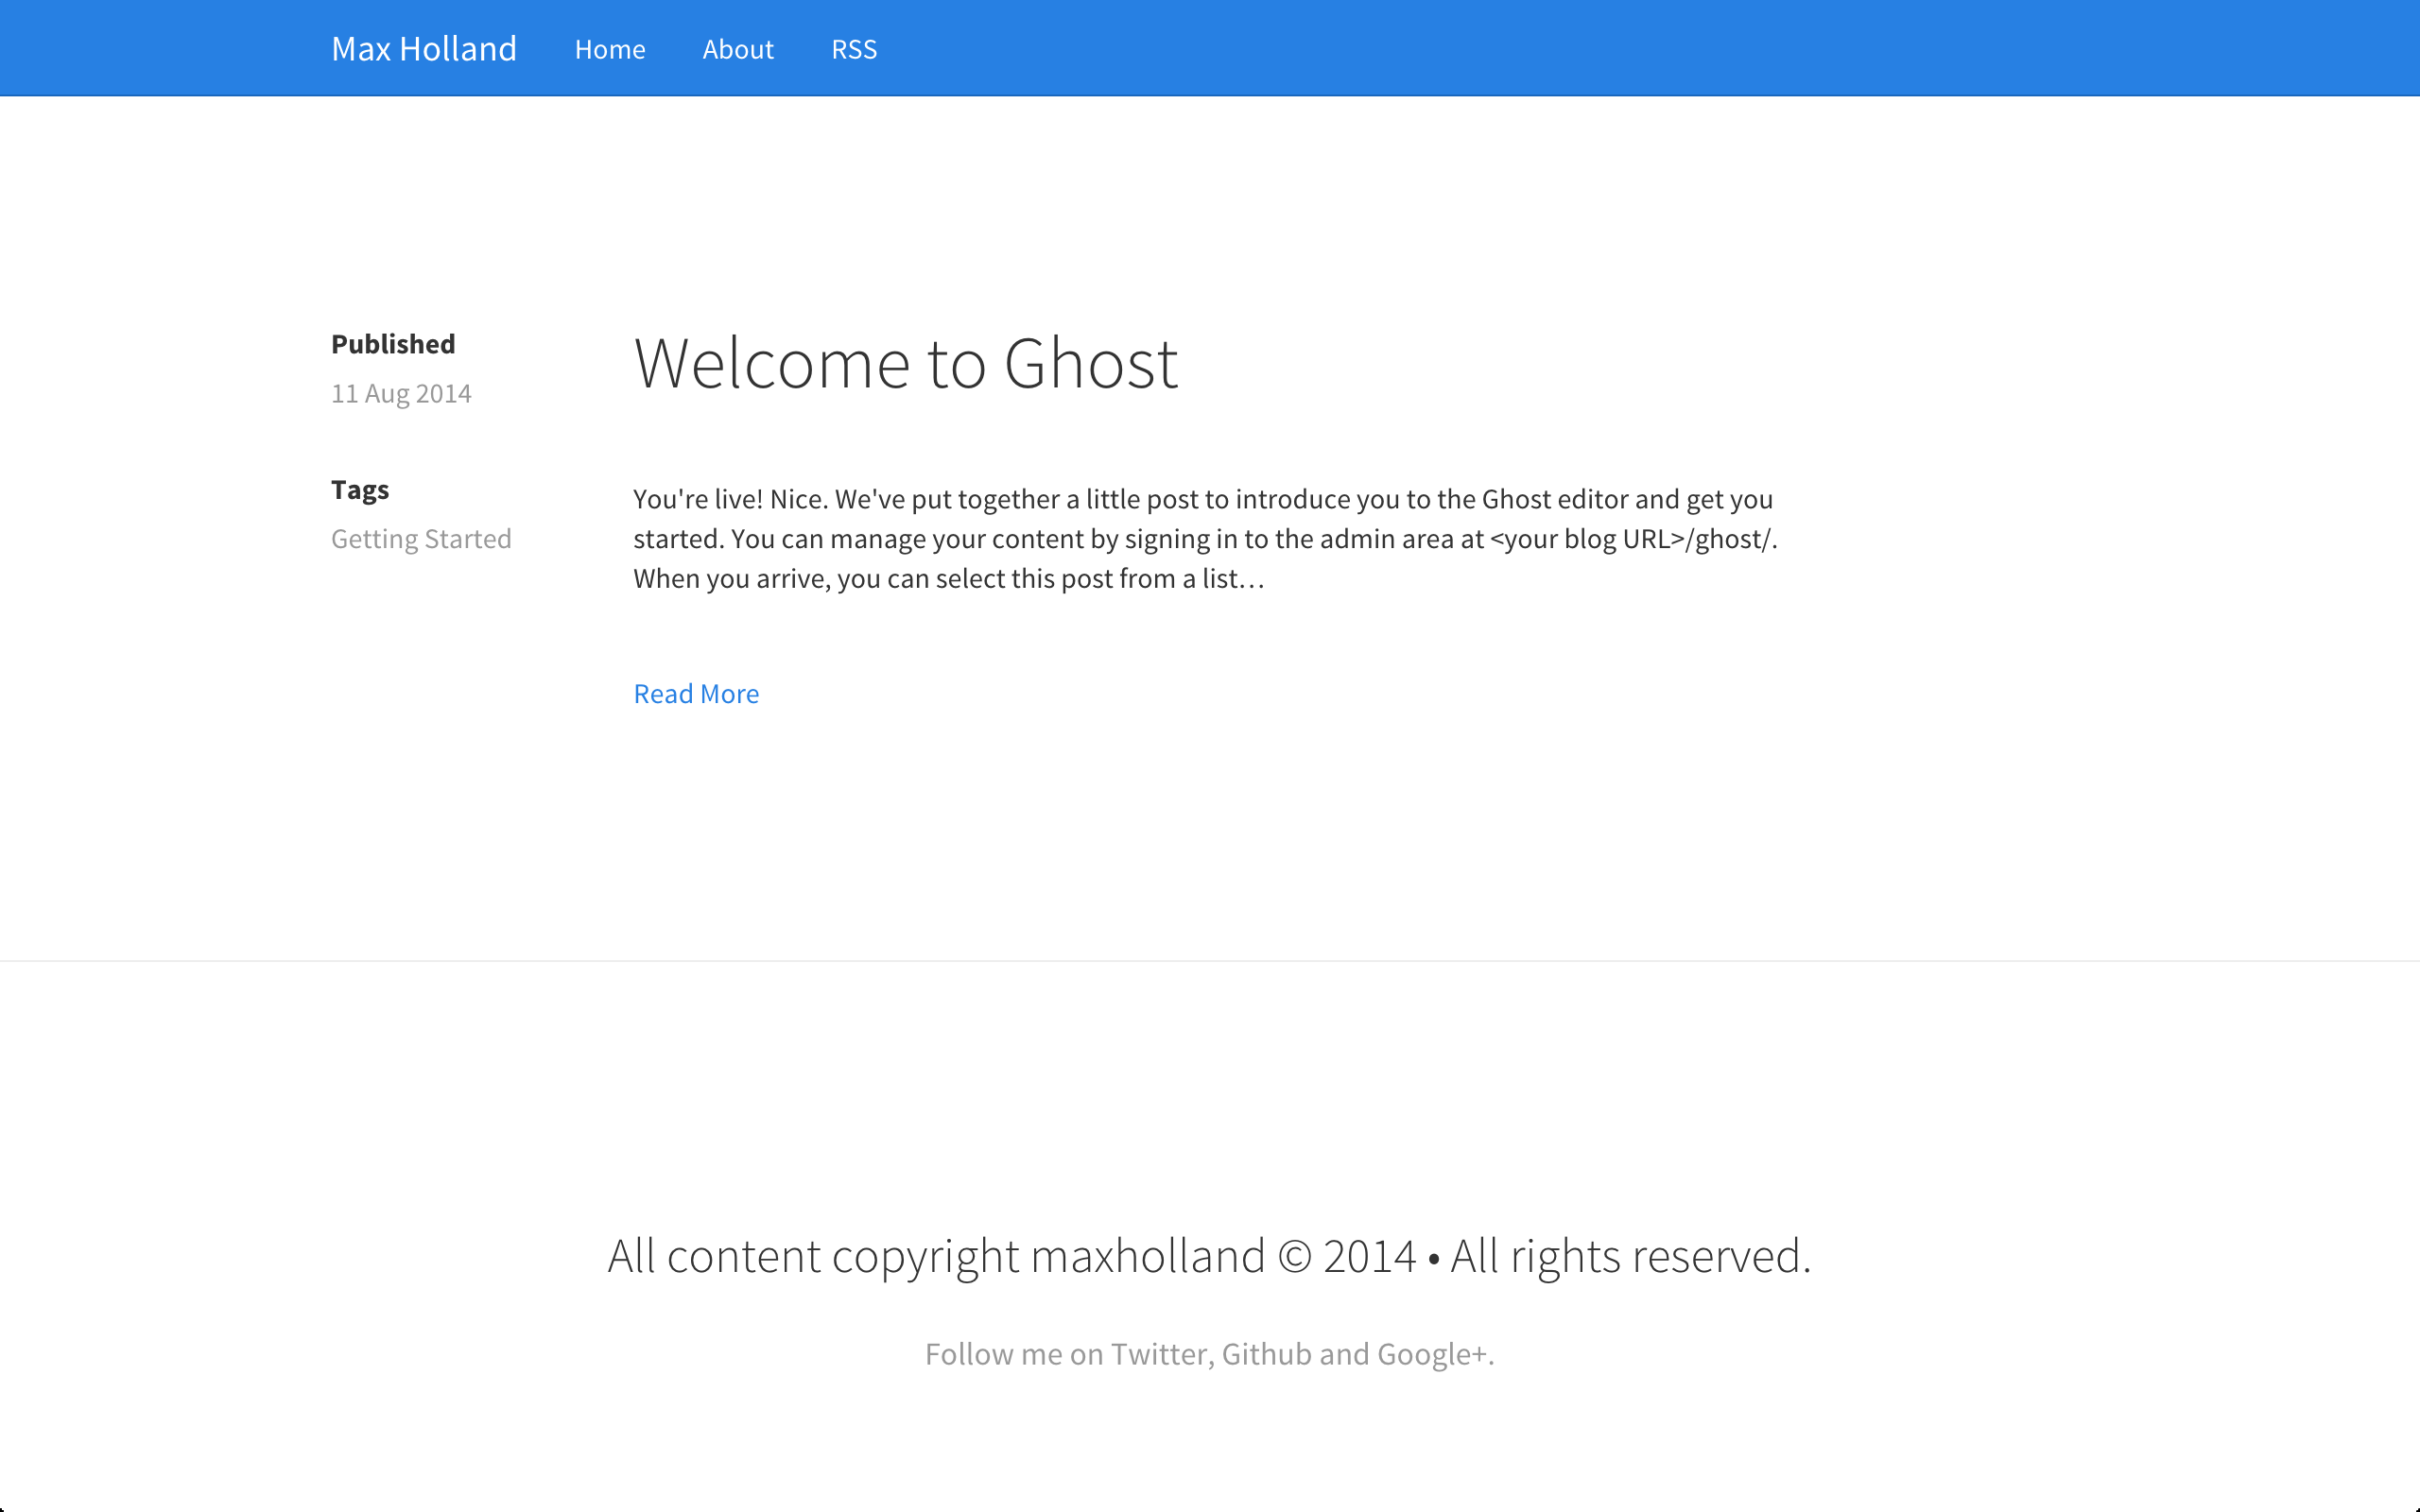Select the Getting Started tag
Image resolution: width=2420 pixels, height=1512 pixels.
421,539
